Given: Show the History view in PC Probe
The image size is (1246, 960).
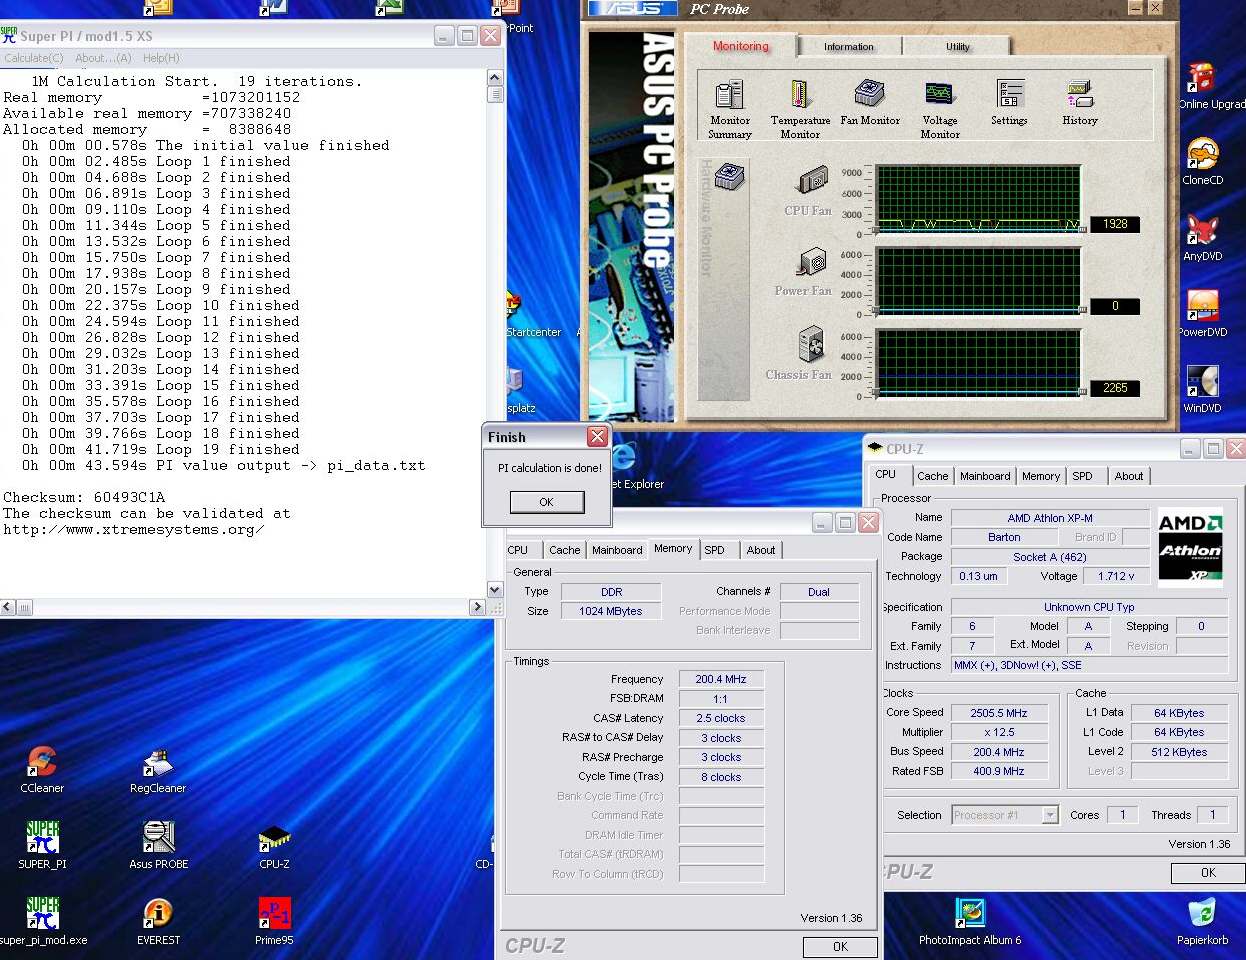Looking at the screenshot, I should 1080,102.
